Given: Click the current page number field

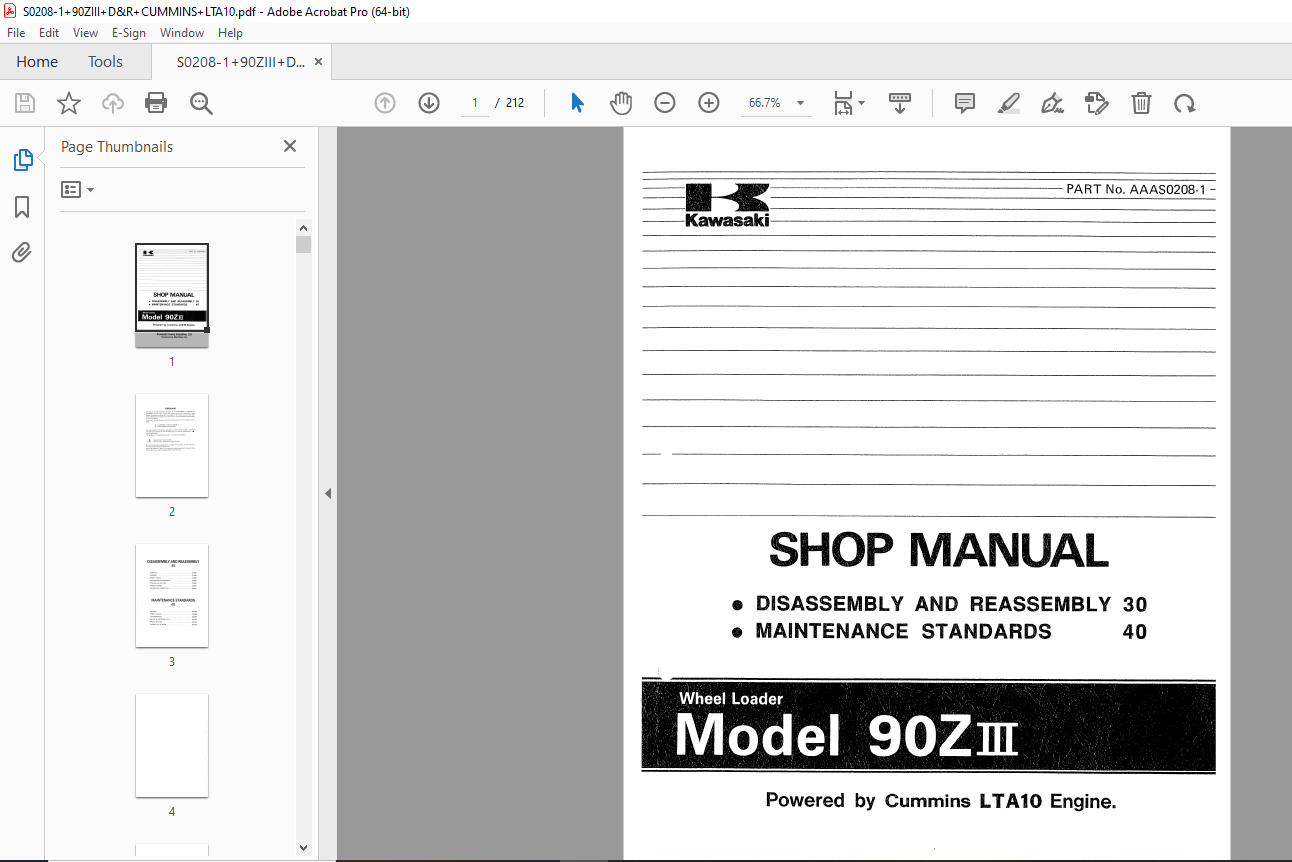Looking at the screenshot, I should click(x=474, y=103).
